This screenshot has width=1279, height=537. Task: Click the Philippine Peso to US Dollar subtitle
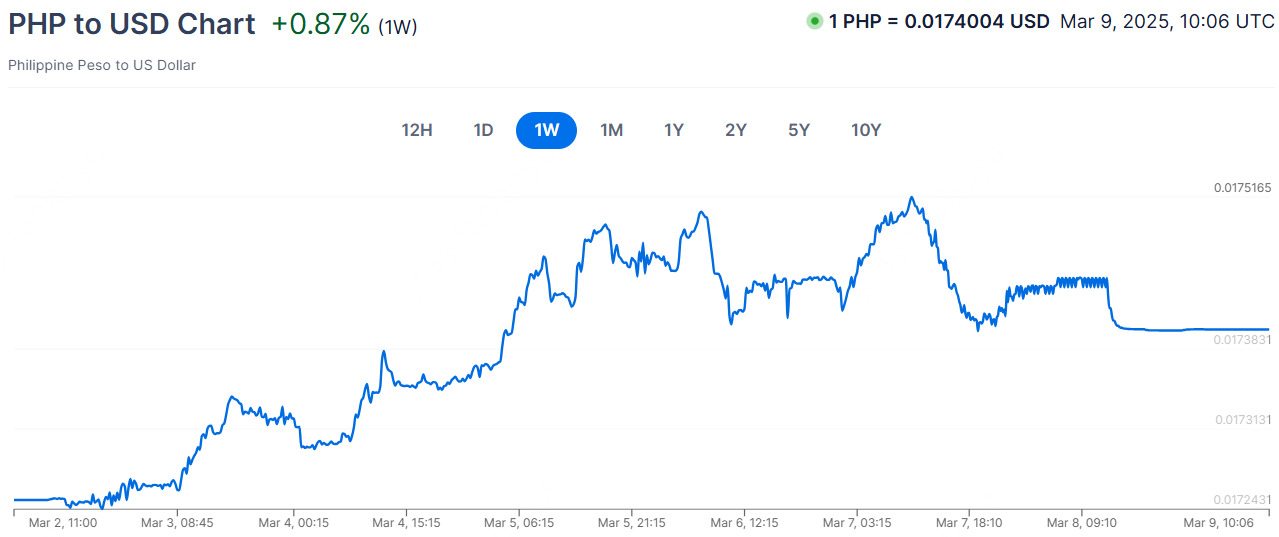tap(102, 65)
